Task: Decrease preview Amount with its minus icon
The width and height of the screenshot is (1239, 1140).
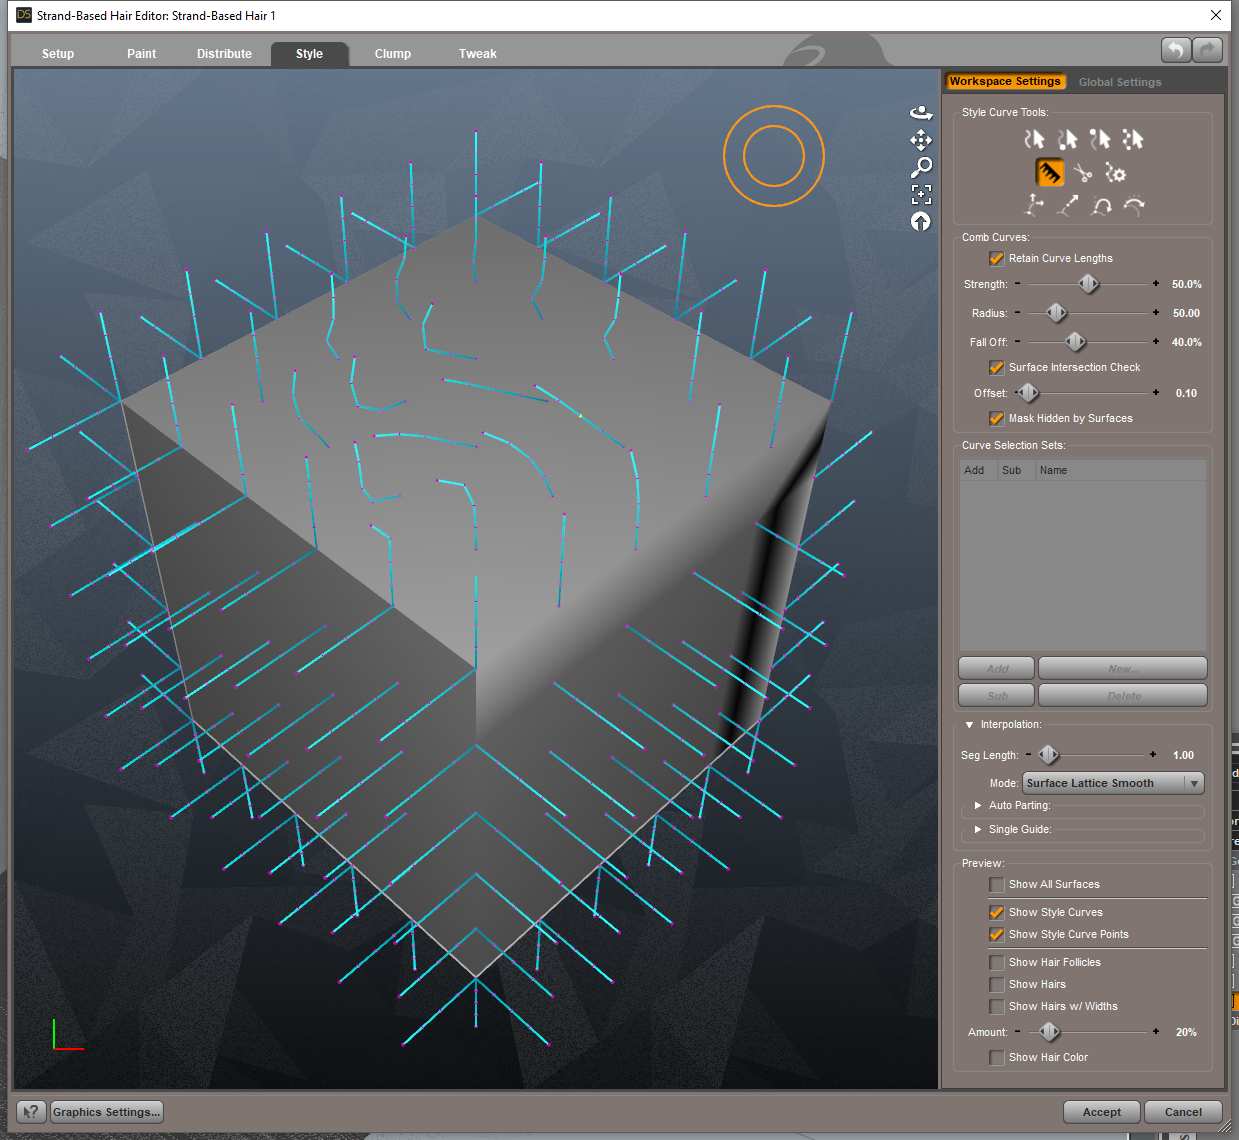Action: click(x=1018, y=1032)
